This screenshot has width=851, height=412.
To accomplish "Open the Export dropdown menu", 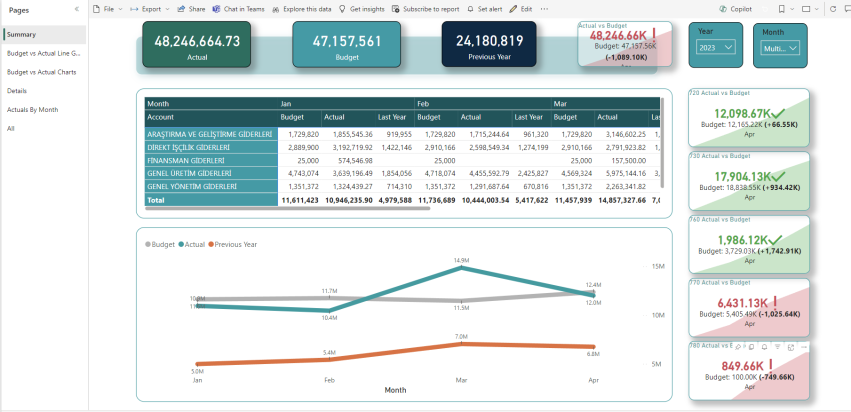I will coord(150,8).
